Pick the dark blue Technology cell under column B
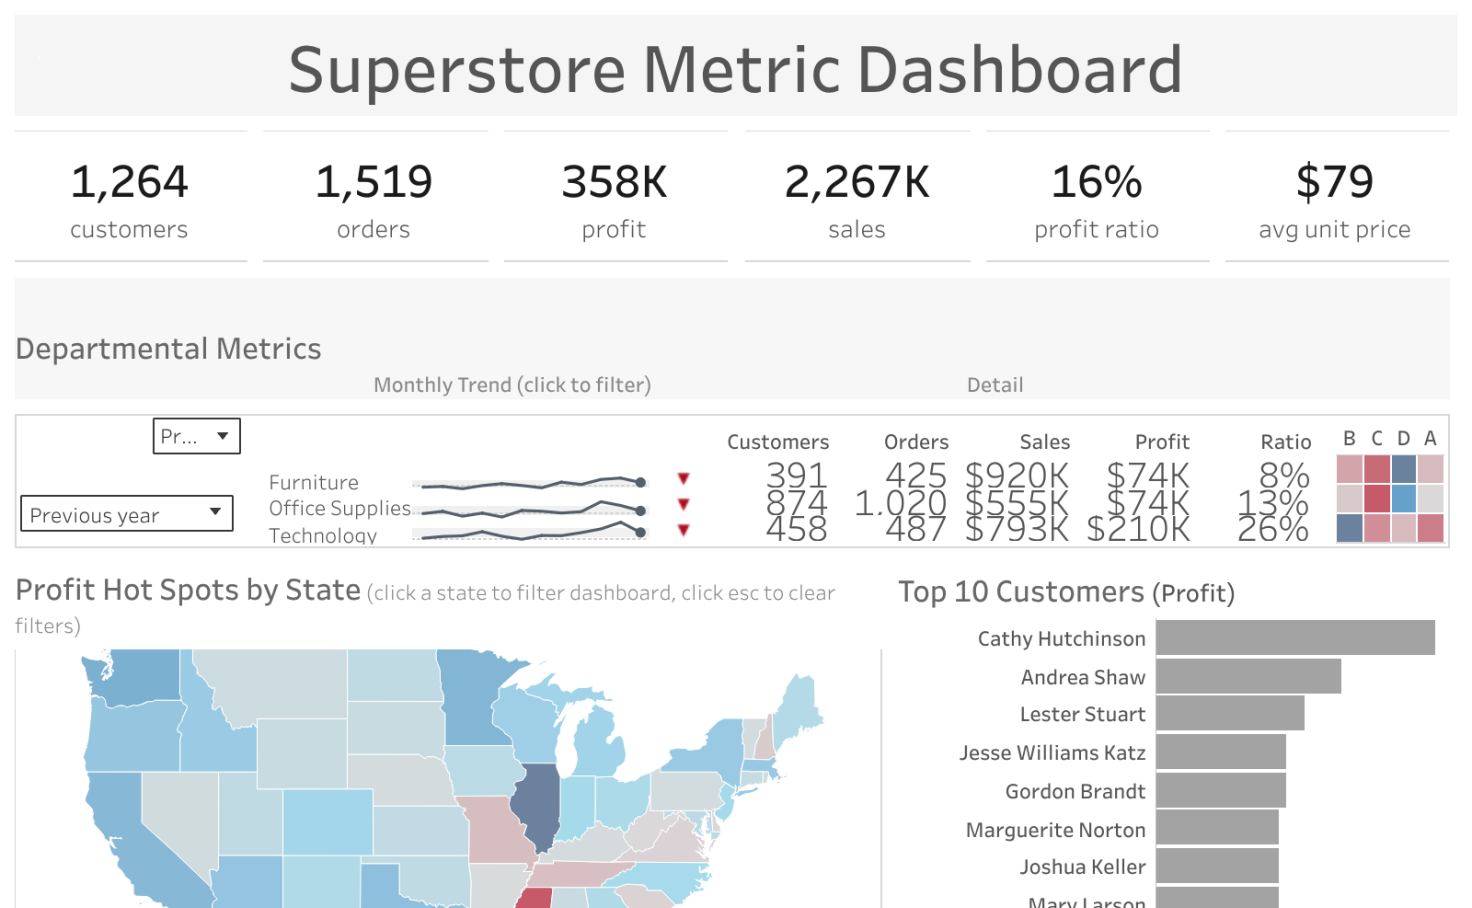Image resolution: width=1472 pixels, height=908 pixels. point(1349,527)
